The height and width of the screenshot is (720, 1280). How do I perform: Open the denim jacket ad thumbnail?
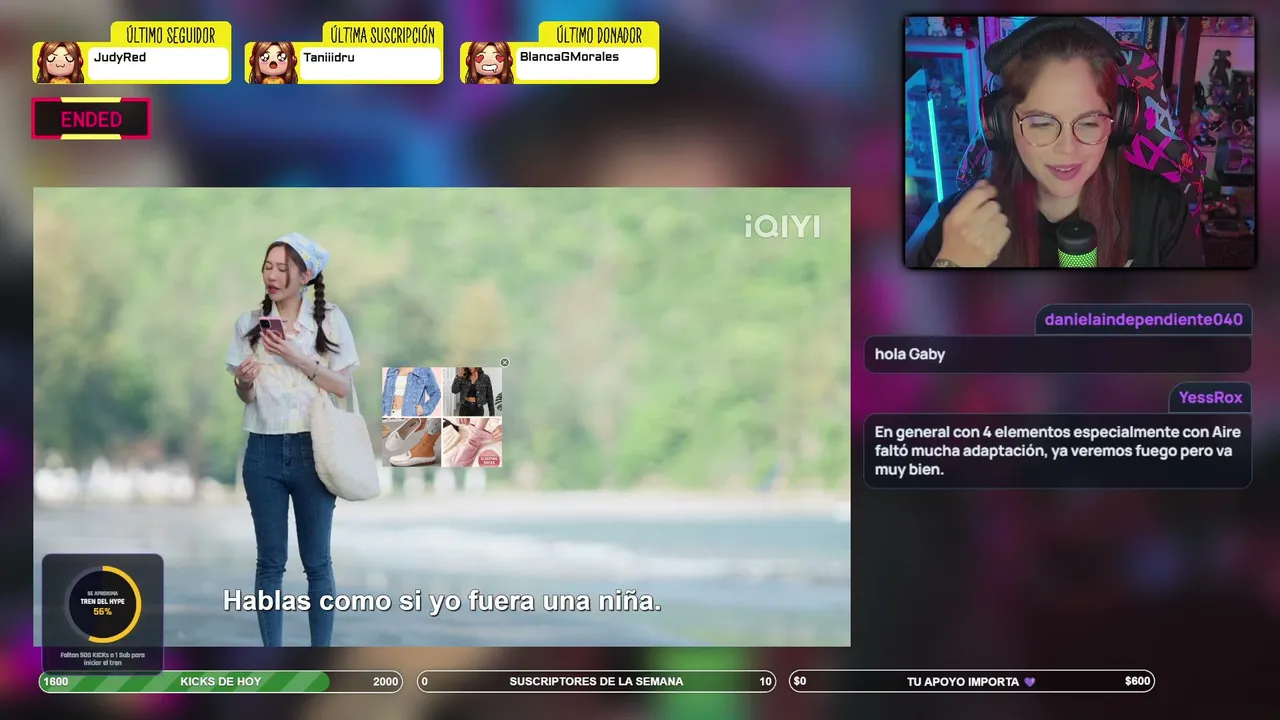point(411,392)
